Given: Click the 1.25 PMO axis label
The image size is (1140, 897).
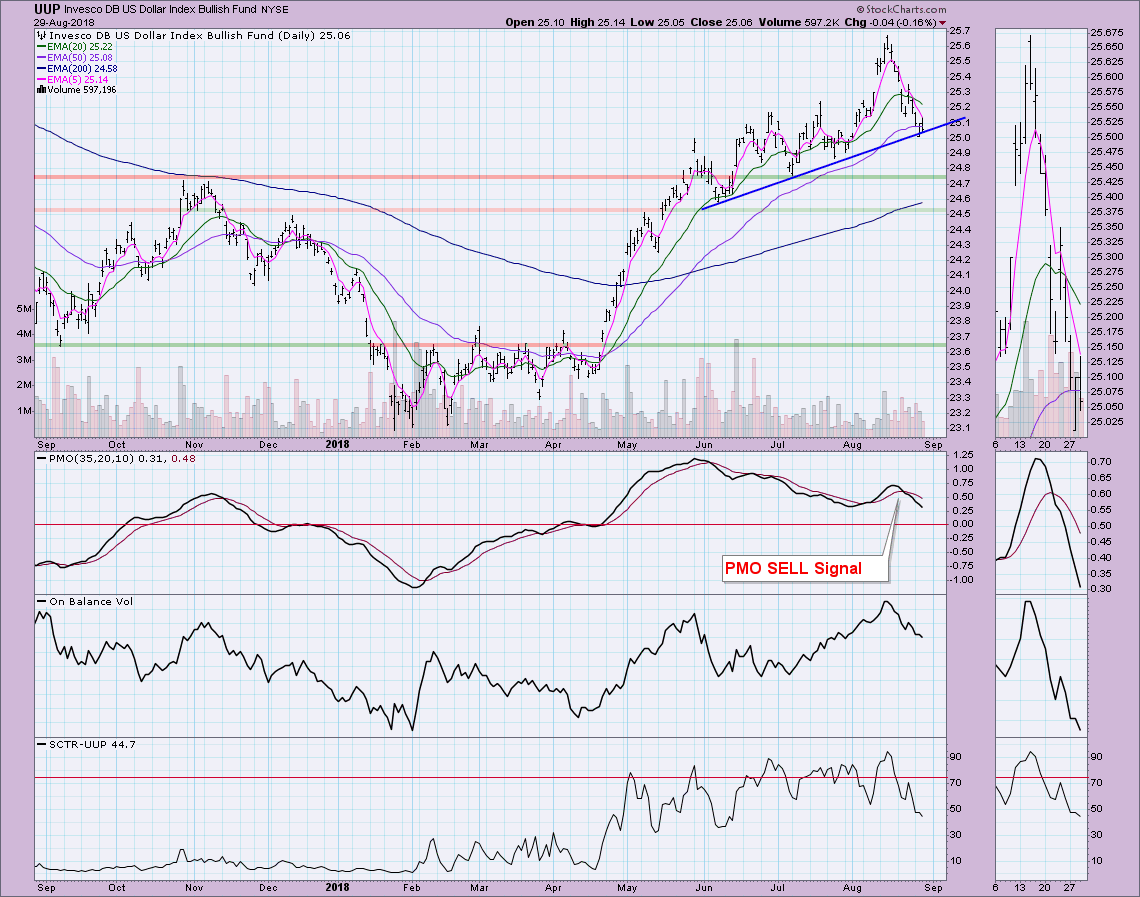Looking at the screenshot, I should [x=963, y=455].
